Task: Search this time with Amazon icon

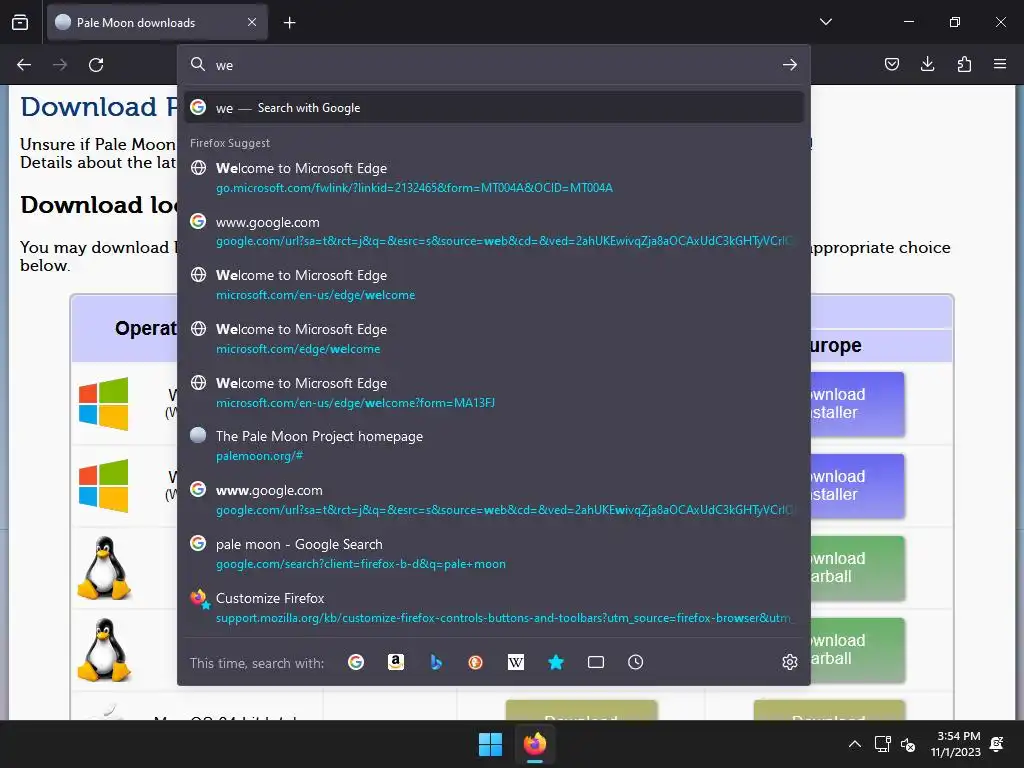Action: click(396, 662)
